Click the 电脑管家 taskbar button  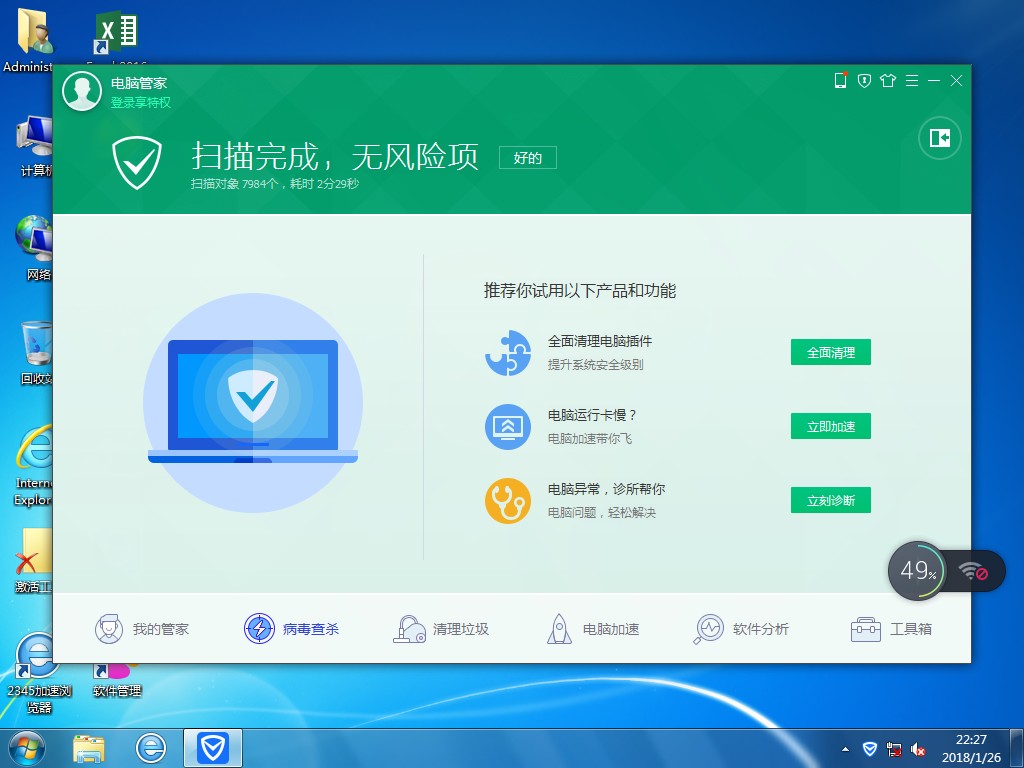213,748
